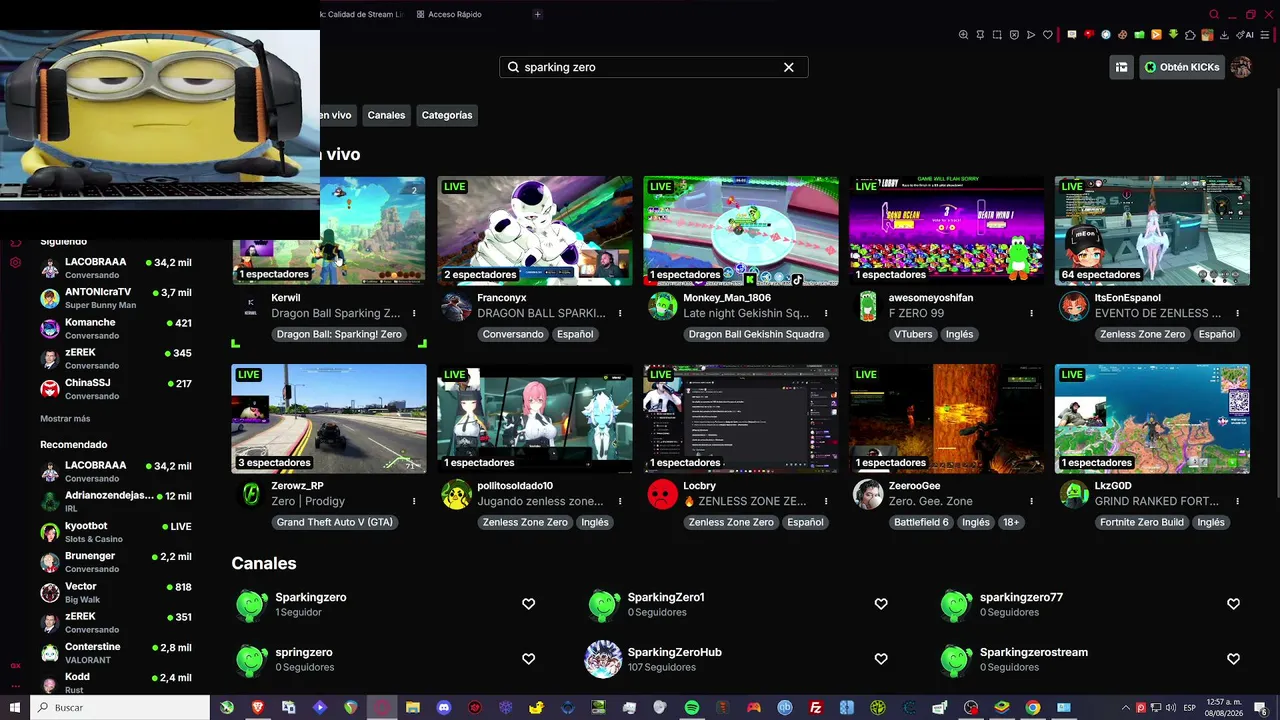Click the Obtén KICKs button
Image resolution: width=1280 pixels, height=720 pixels.
(1181, 67)
